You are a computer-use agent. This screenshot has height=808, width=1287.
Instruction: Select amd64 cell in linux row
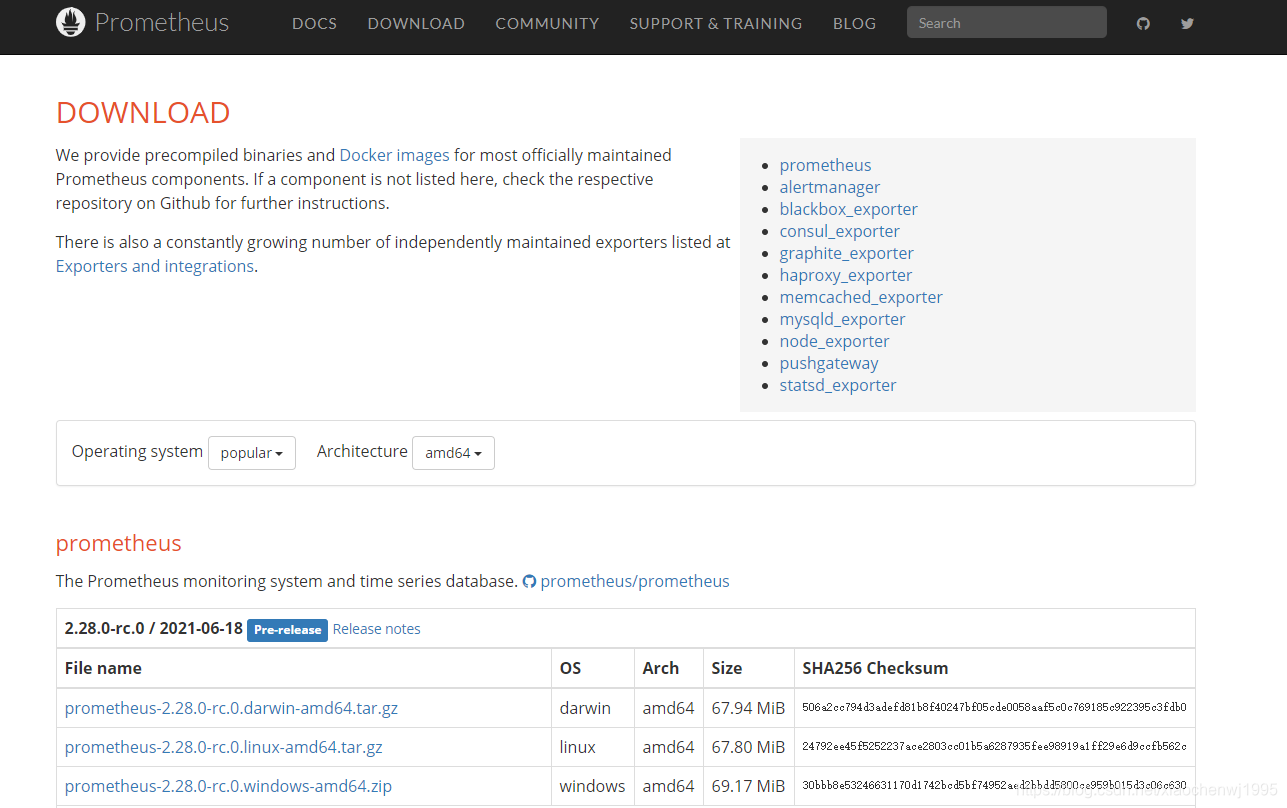tap(668, 747)
